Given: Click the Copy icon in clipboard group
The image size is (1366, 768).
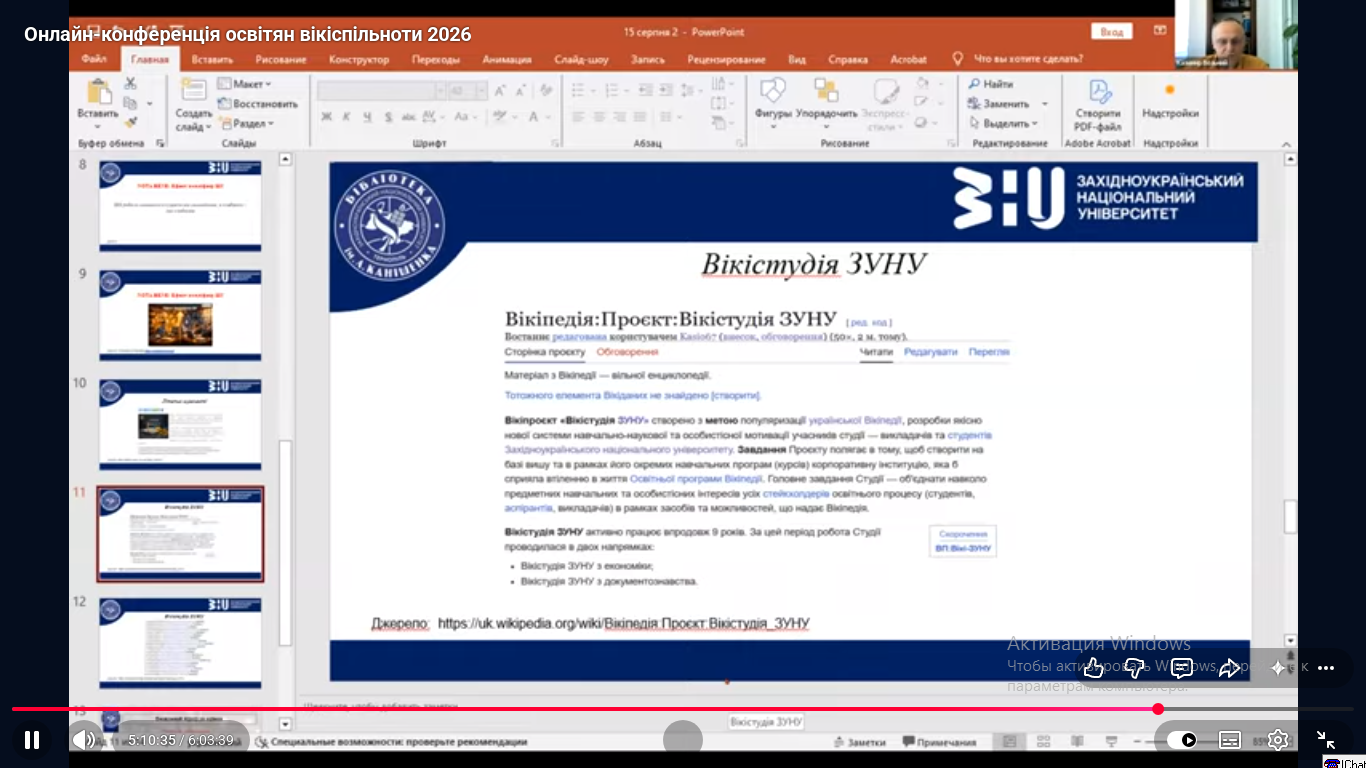Looking at the screenshot, I should pos(130,103).
